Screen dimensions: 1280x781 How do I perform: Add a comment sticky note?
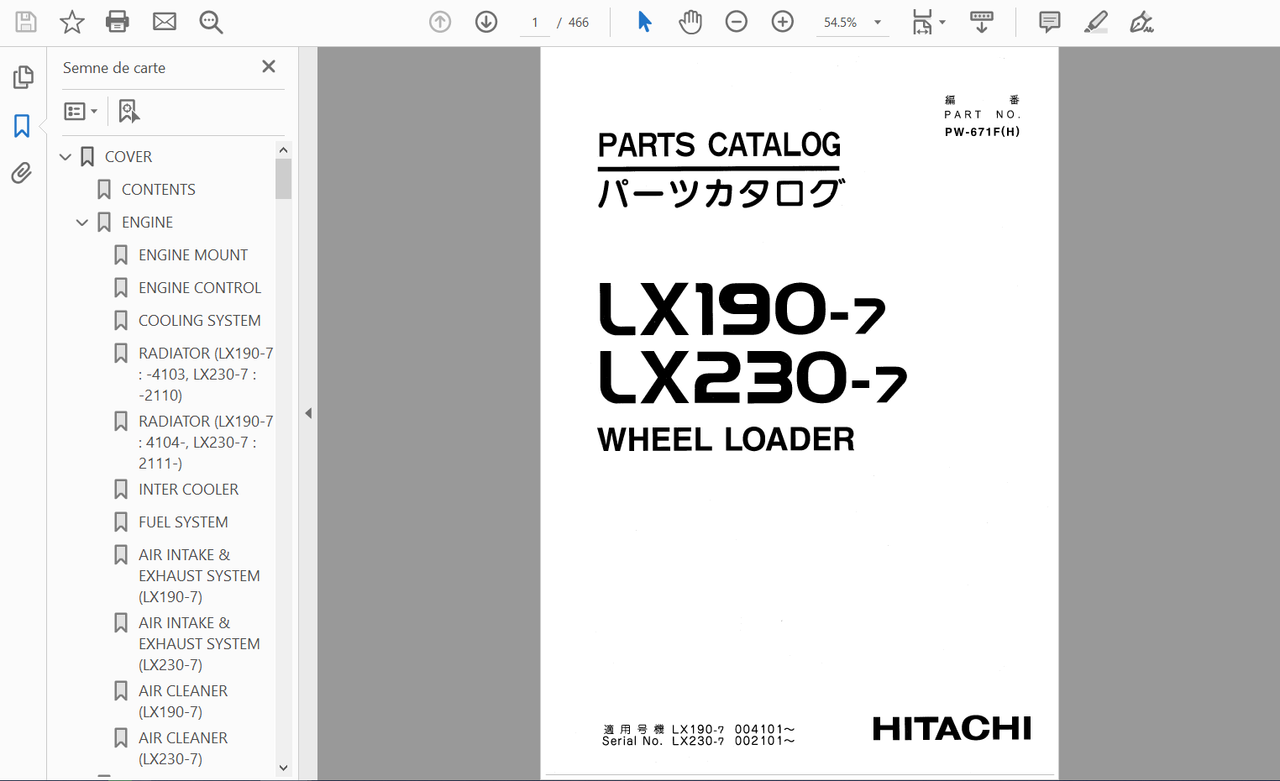pyautogui.click(x=1049, y=22)
